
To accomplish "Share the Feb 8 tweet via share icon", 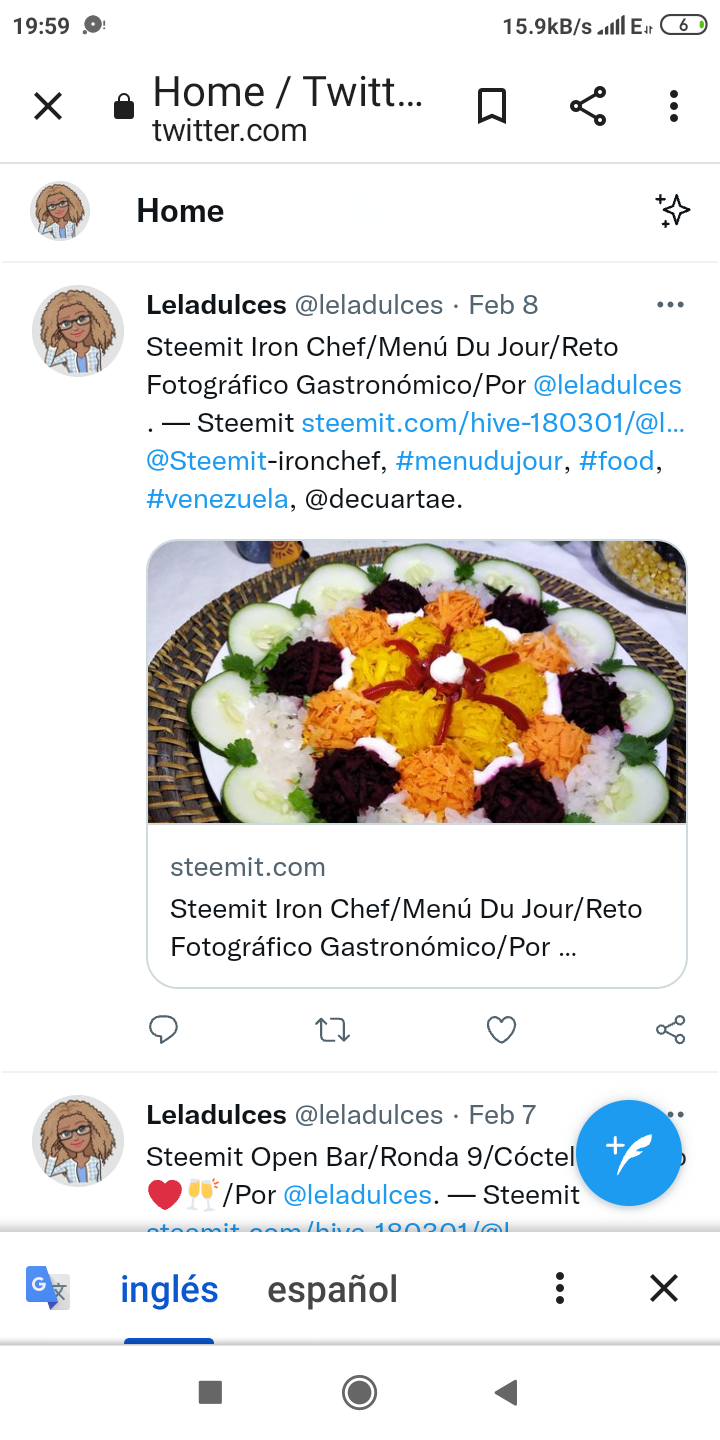I will click(670, 1029).
